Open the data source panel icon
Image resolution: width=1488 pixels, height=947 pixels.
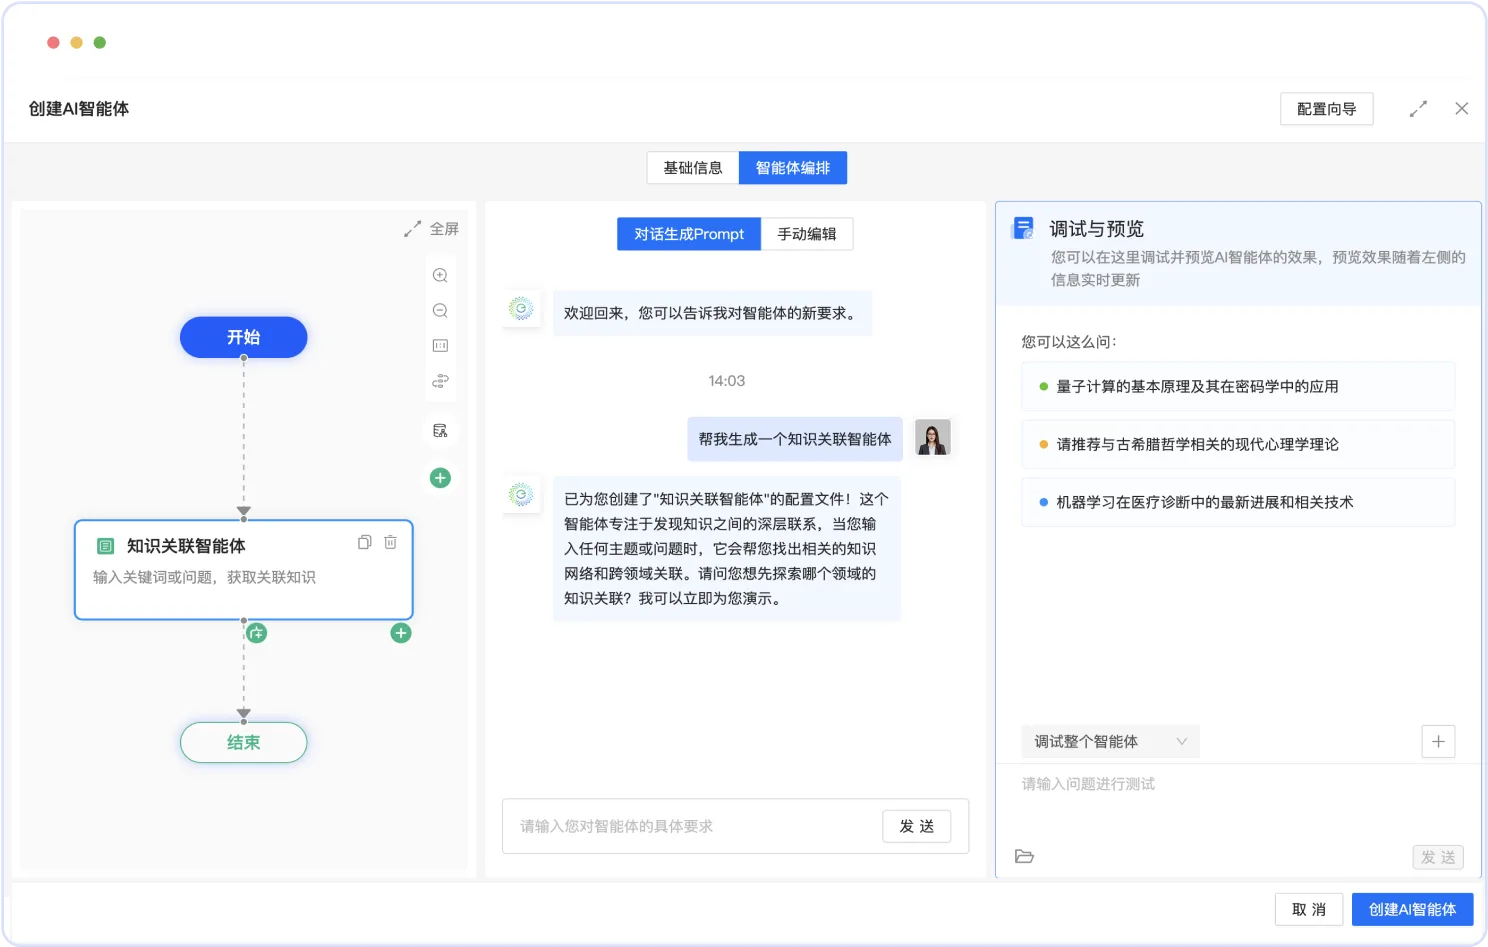click(x=440, y=431)
